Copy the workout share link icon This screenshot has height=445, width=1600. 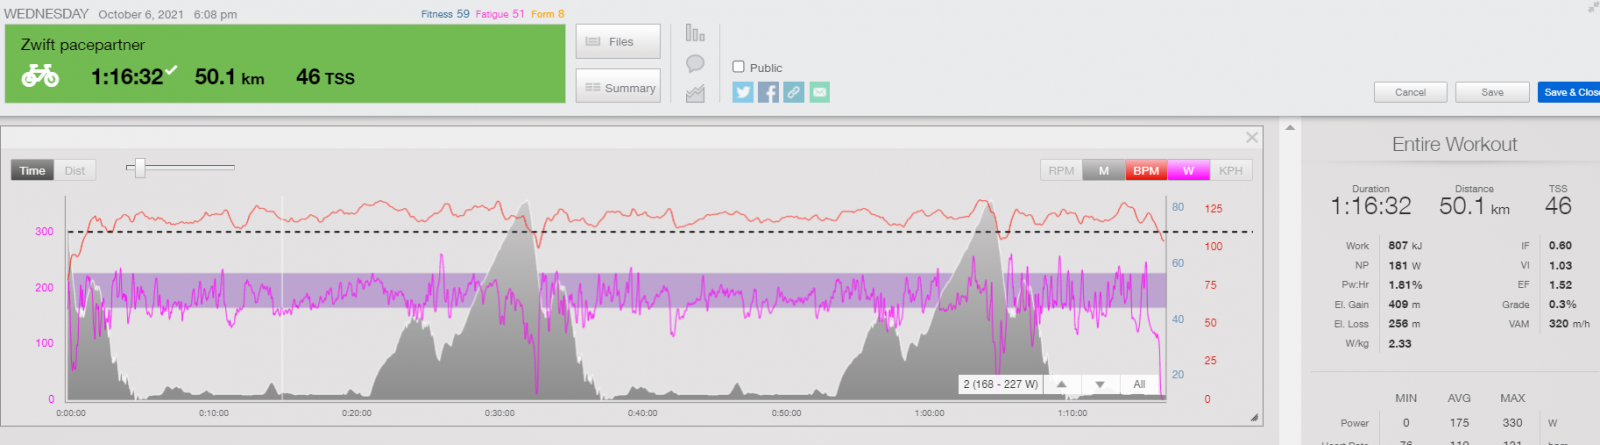click(794, 92)
